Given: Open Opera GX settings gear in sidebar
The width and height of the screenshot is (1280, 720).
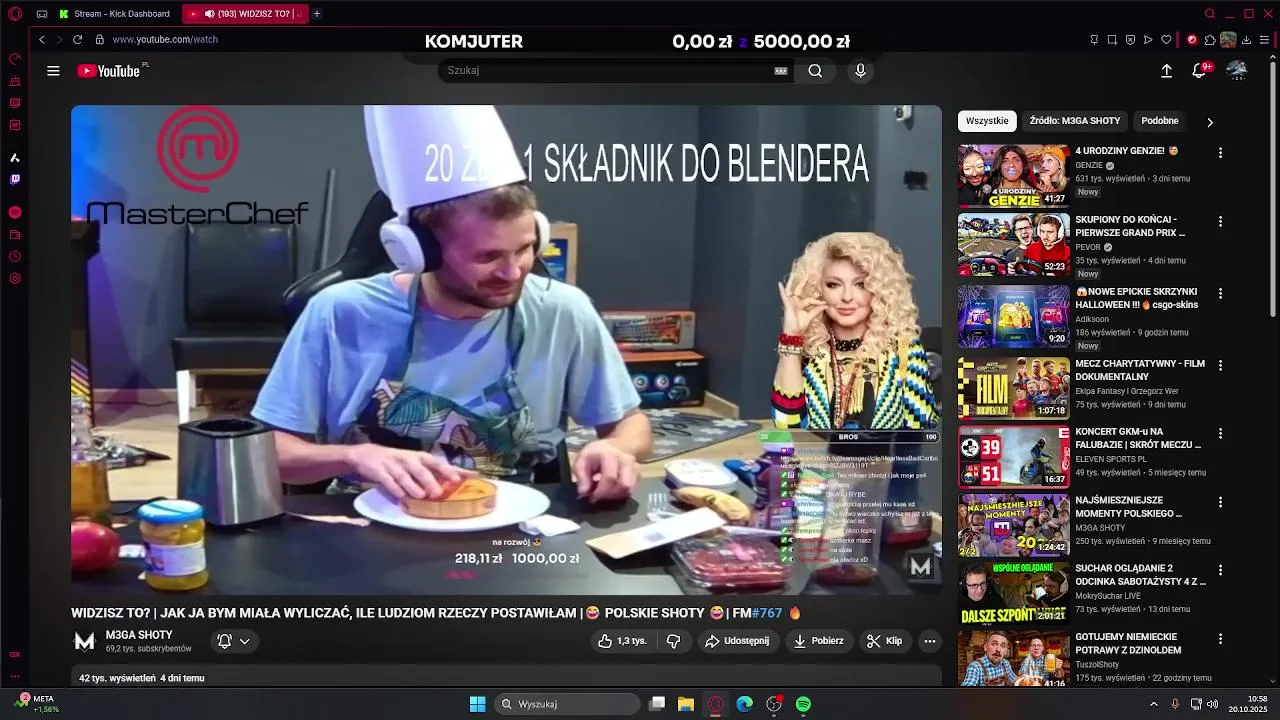Looking at the screenshot, I should 14,278.
